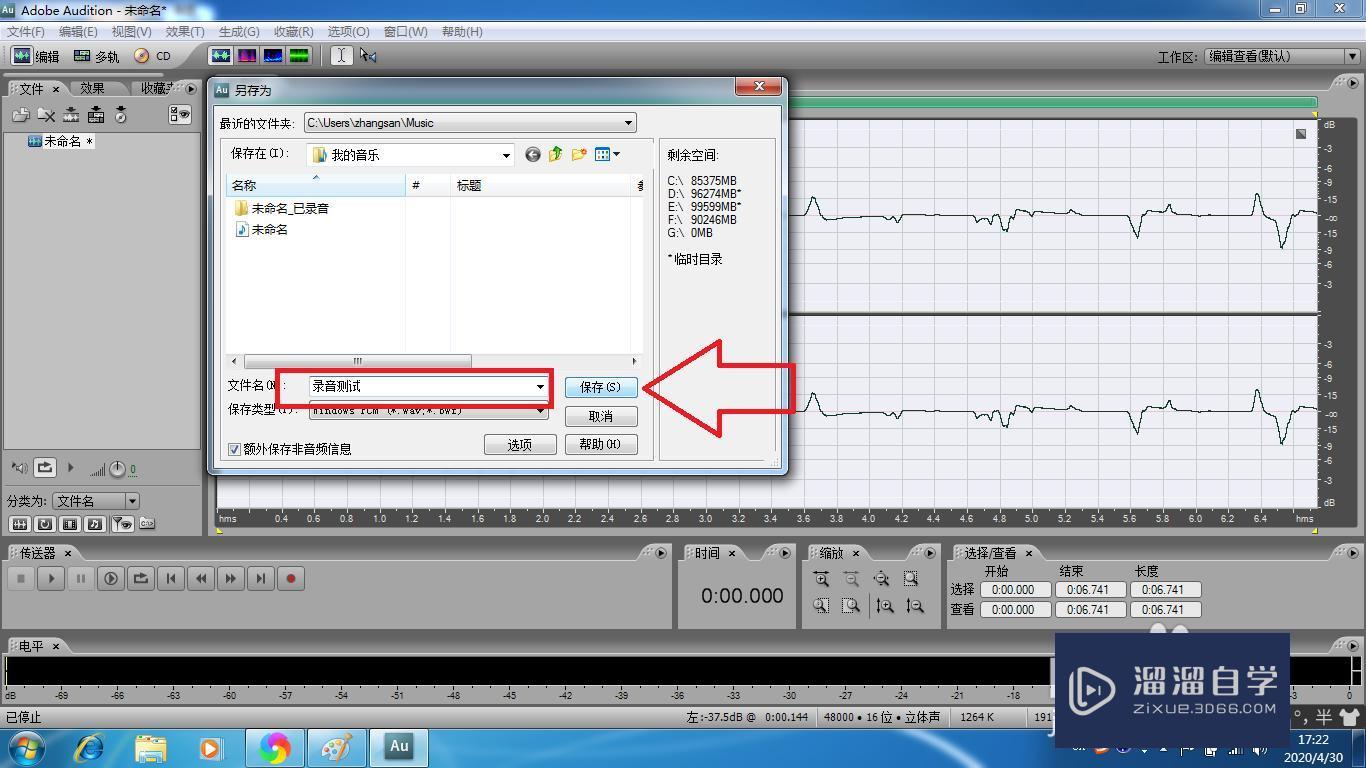1366x768 pixels.
Task: Click the fast forward transport button
Action: (231, 578)
